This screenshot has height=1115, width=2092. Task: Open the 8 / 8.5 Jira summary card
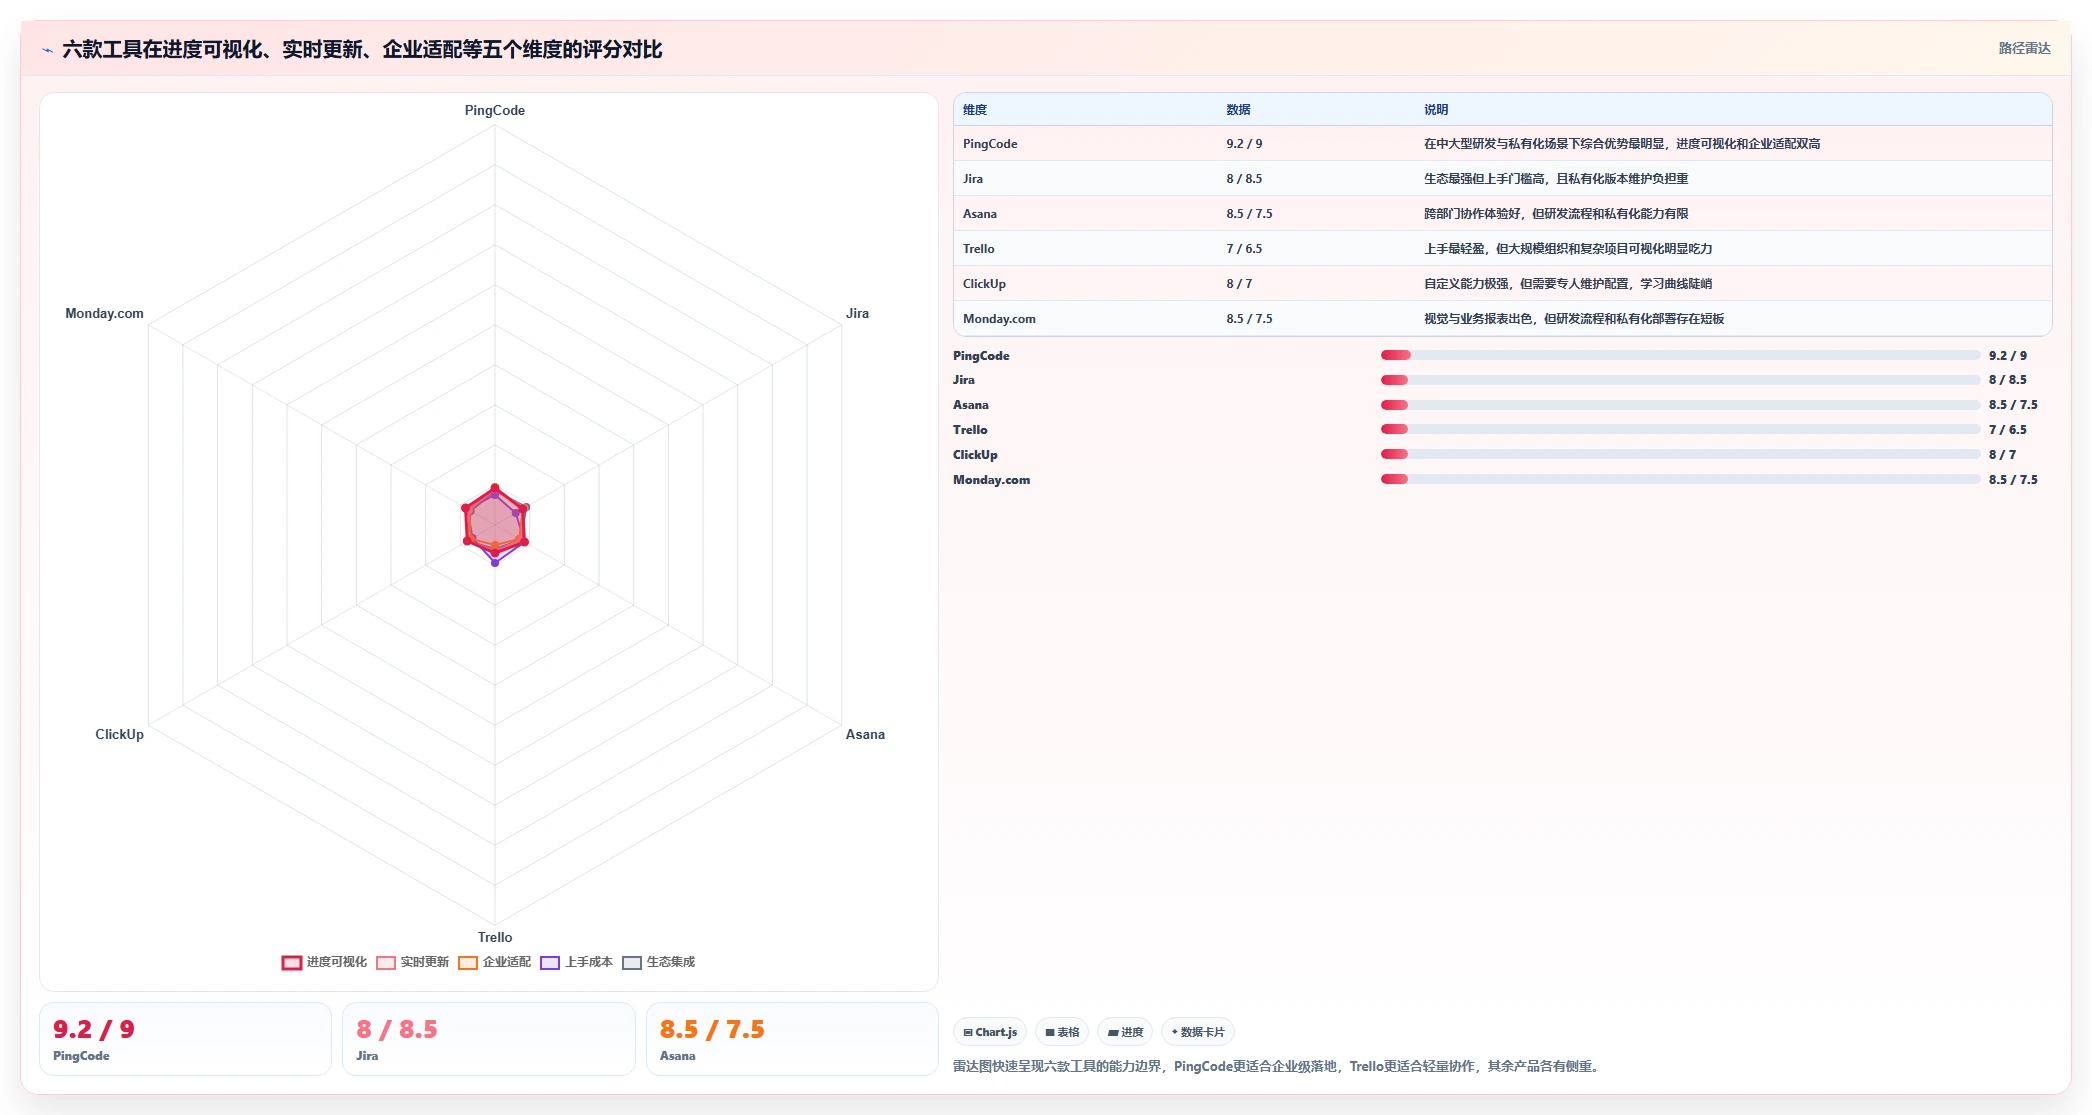[x=489, y=1039]
